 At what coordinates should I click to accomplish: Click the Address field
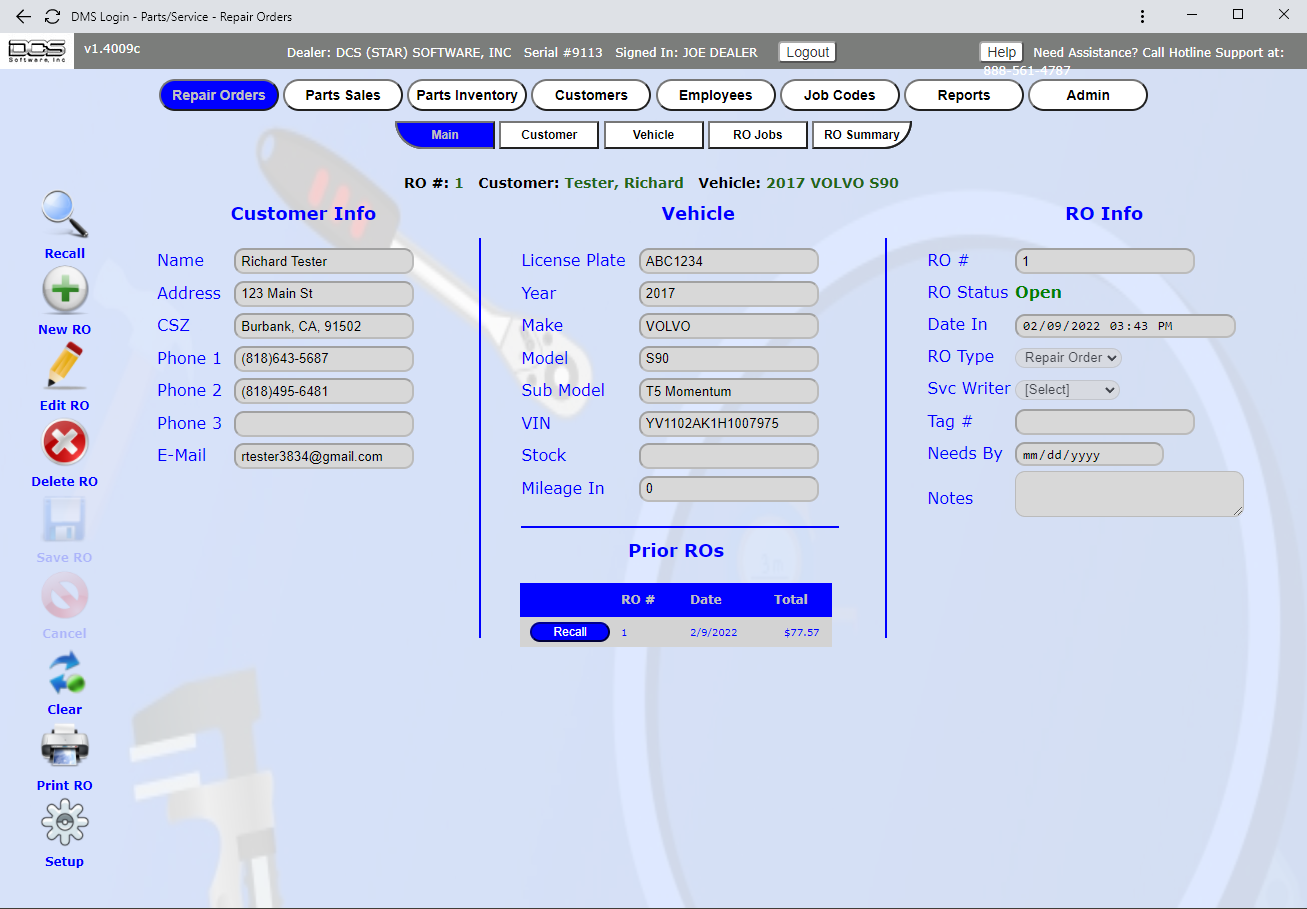(324, 294)
